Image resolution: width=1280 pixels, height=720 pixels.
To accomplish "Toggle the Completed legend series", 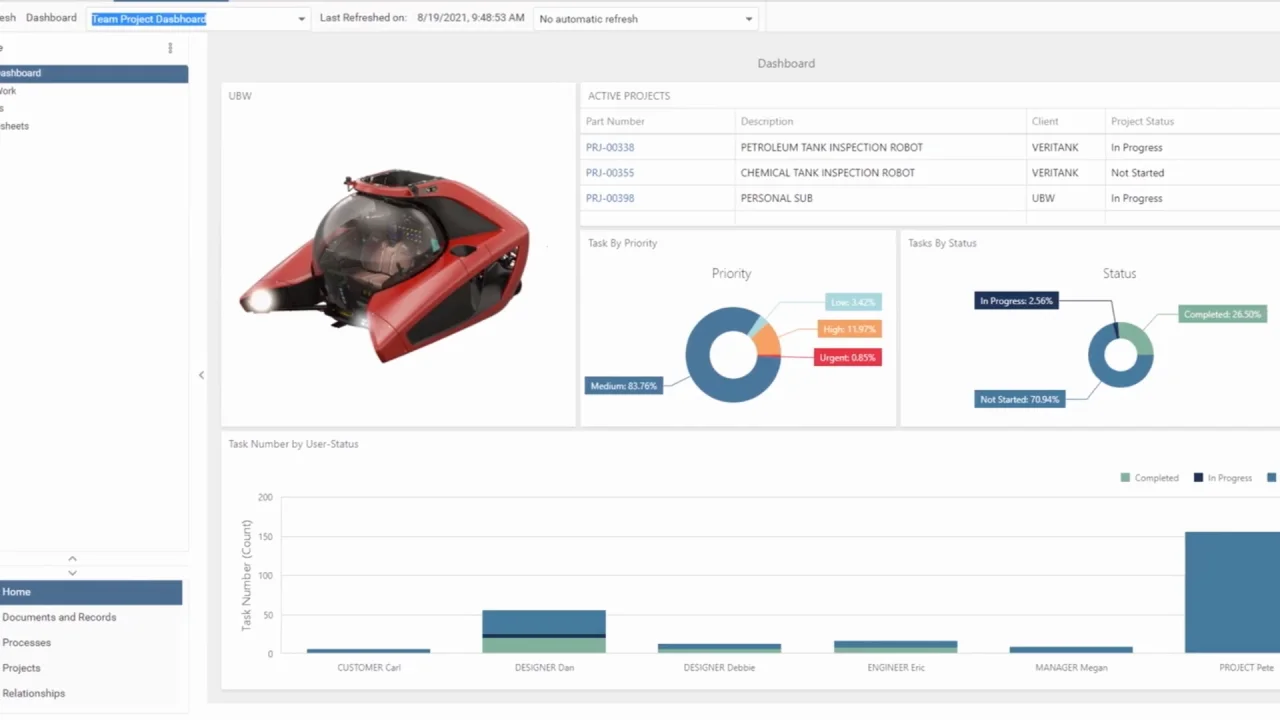I will (x=1149, y=478).
